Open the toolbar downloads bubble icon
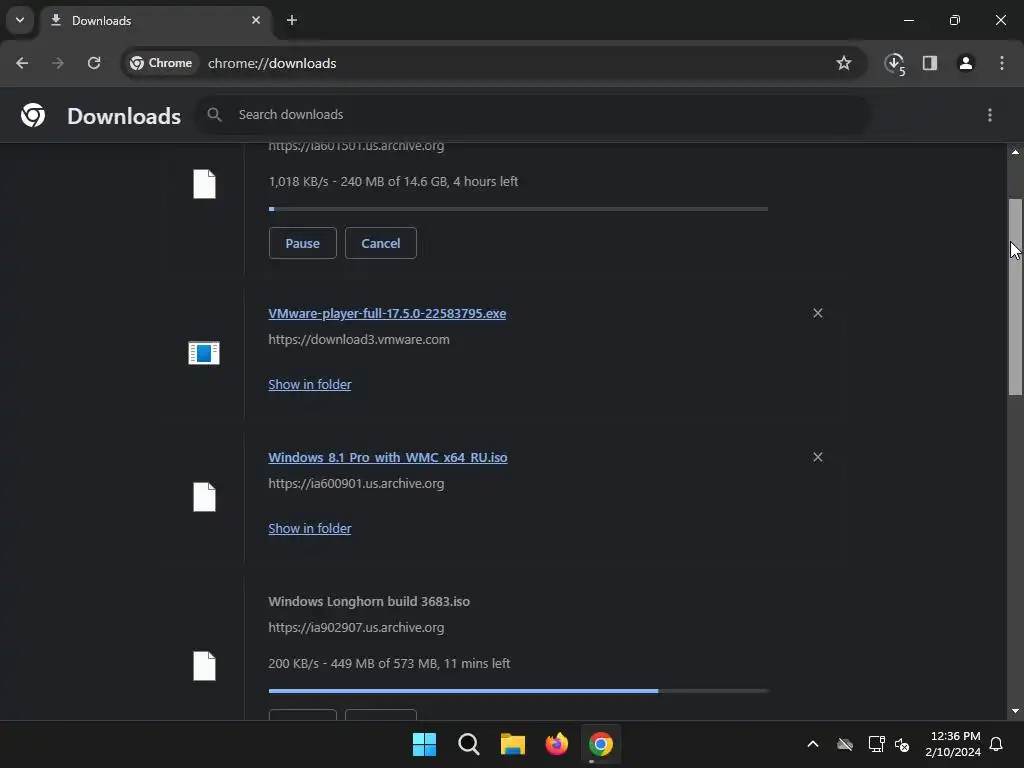1024x768 pixels. click(x=895, y=63)
